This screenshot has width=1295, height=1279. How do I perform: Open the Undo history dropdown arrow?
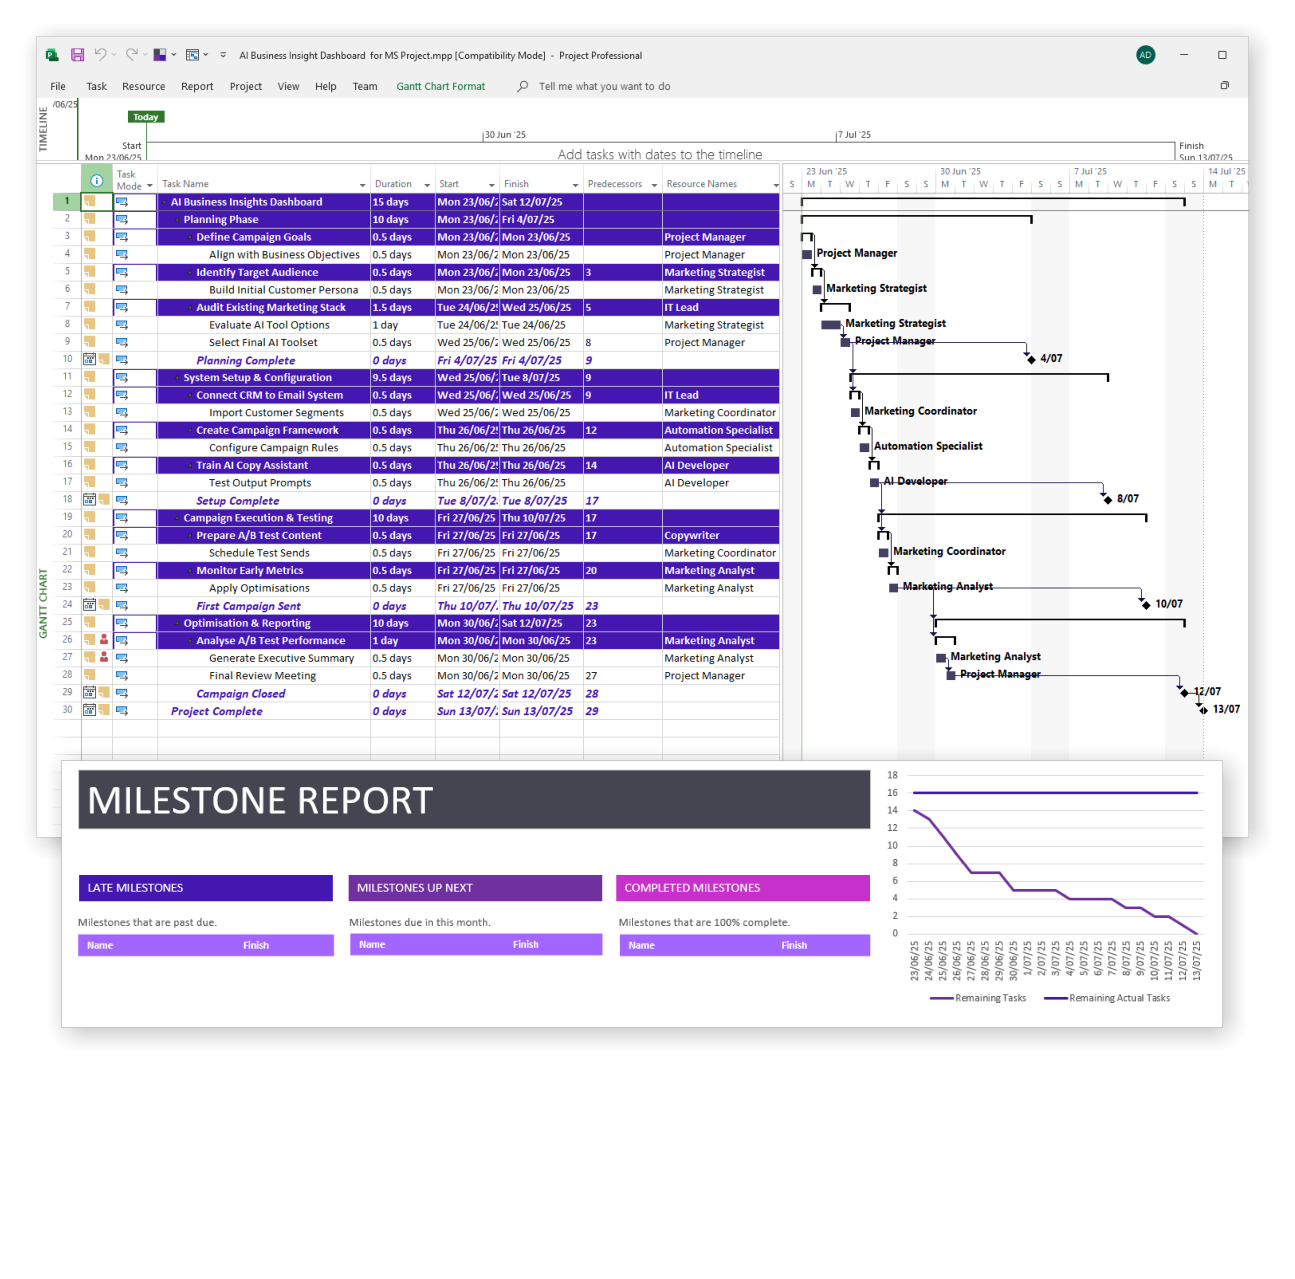point(114,55)
